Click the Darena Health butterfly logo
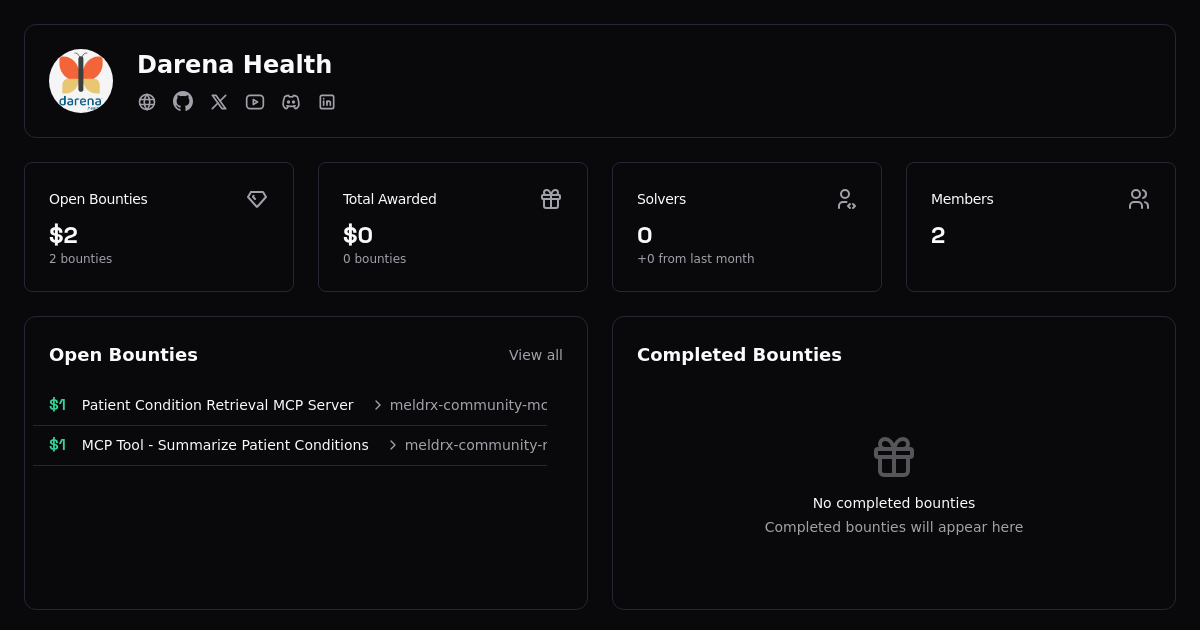This screenshot has width=1200, height=630. [81, 80]
